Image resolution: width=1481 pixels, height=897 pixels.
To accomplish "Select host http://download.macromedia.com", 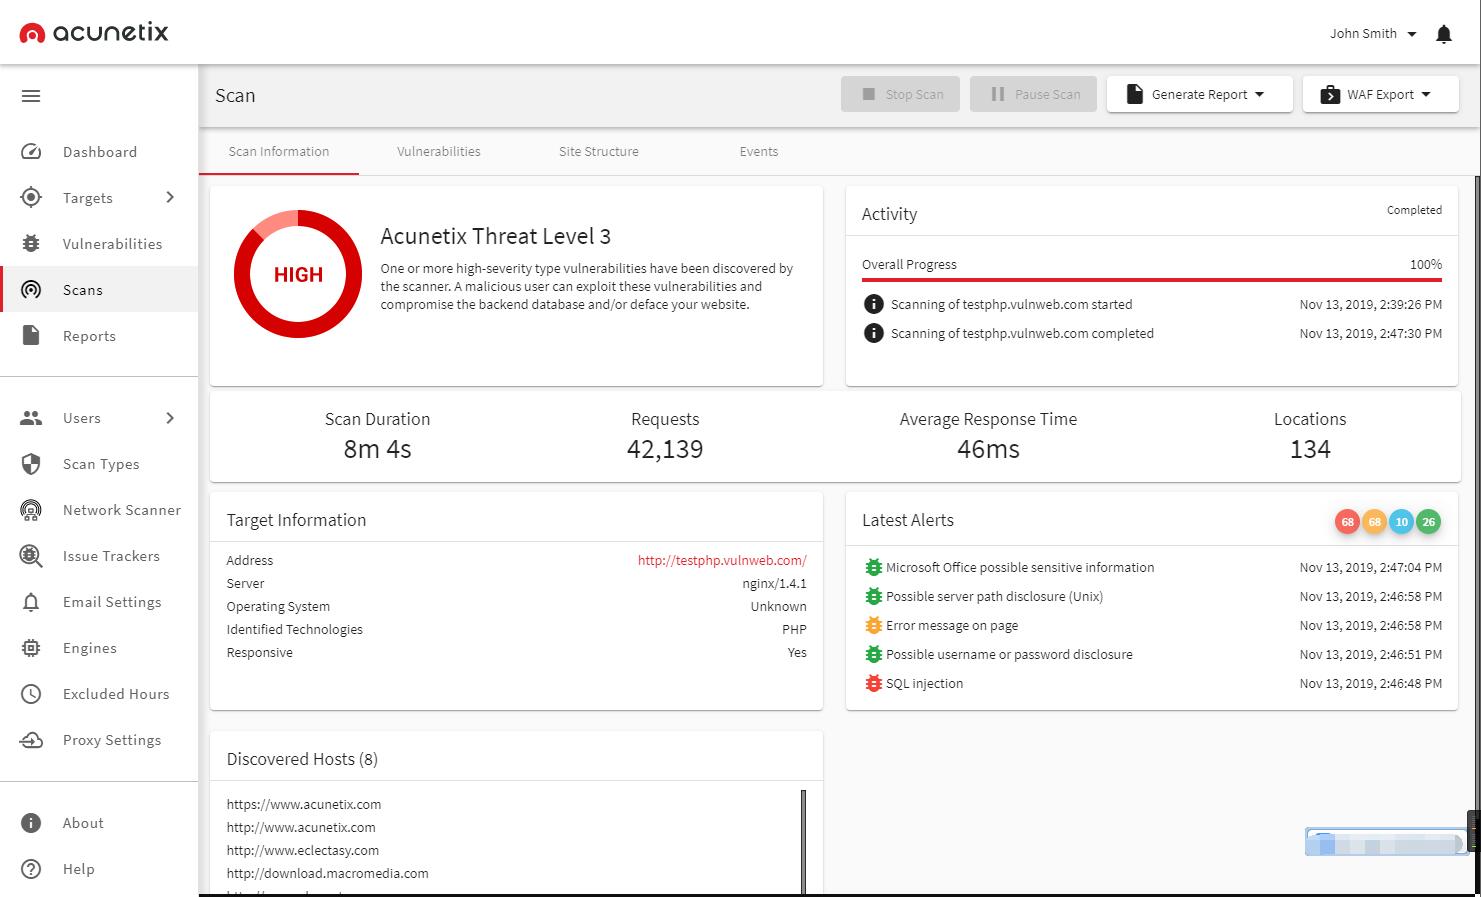I will click(x=327, y=874).
